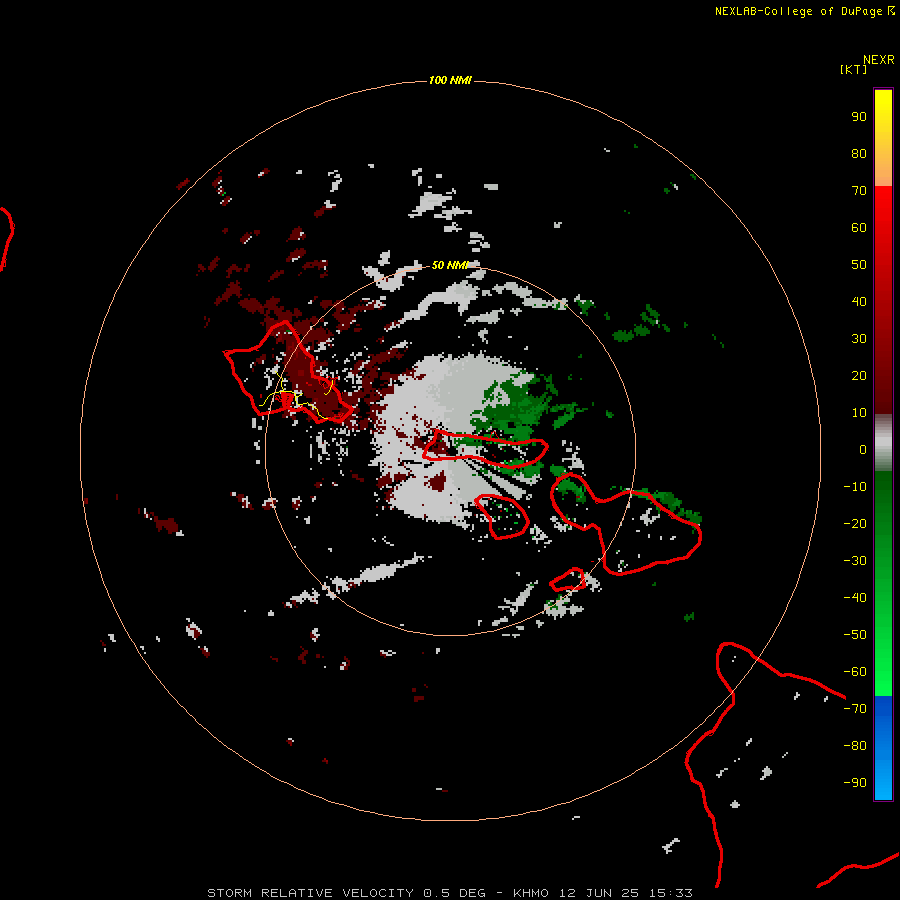Click the 90 knot label on scale

pyautogui.click(x=859, y=117)
